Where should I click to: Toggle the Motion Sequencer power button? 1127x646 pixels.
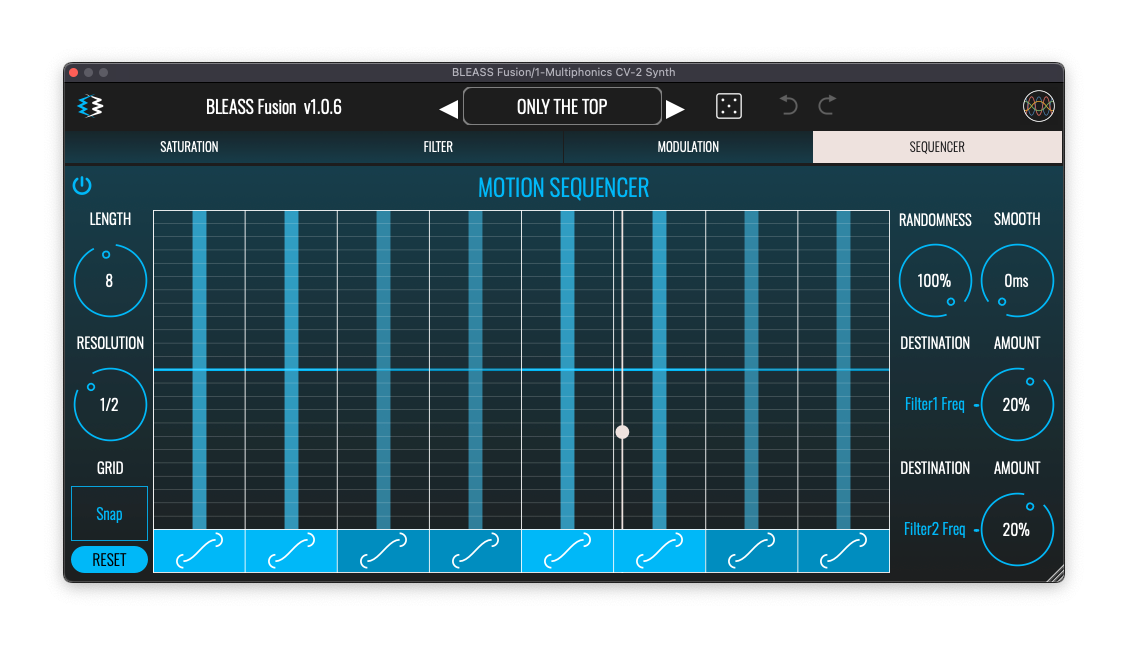pos(82,185)
